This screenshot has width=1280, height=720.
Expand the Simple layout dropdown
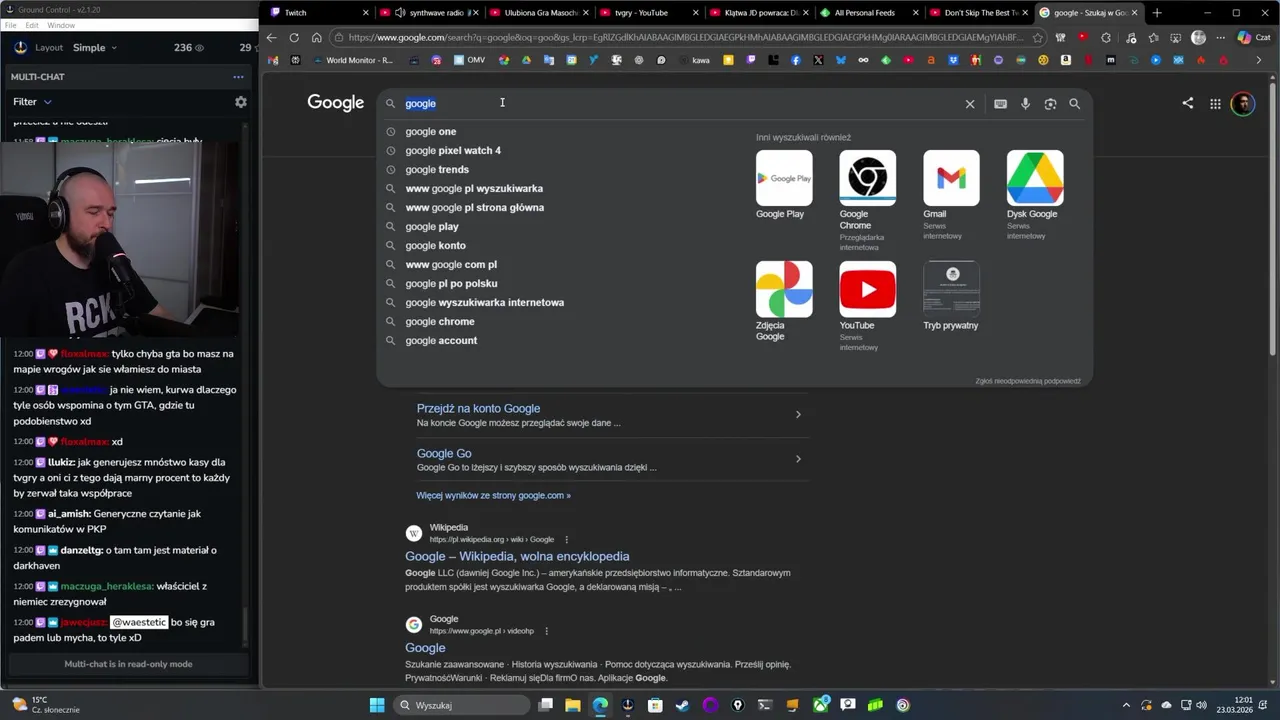pyautogui.click(x=95, y=48)
